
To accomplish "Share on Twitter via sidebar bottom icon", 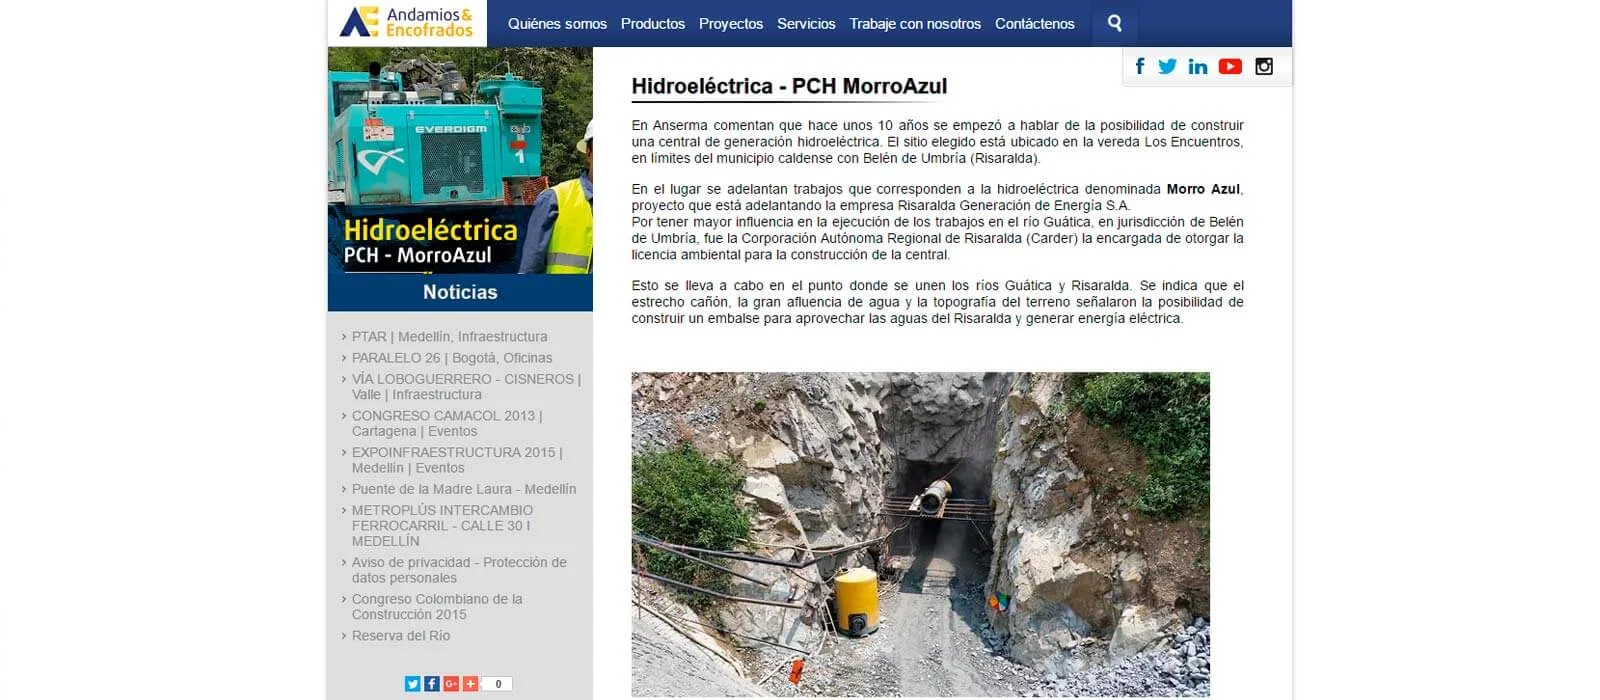I will (412, 684).
